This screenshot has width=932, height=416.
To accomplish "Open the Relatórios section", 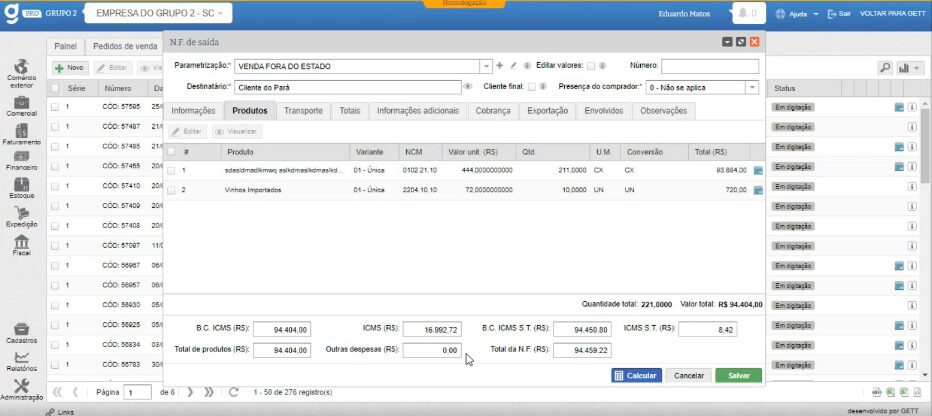I will tap(21, 361).
